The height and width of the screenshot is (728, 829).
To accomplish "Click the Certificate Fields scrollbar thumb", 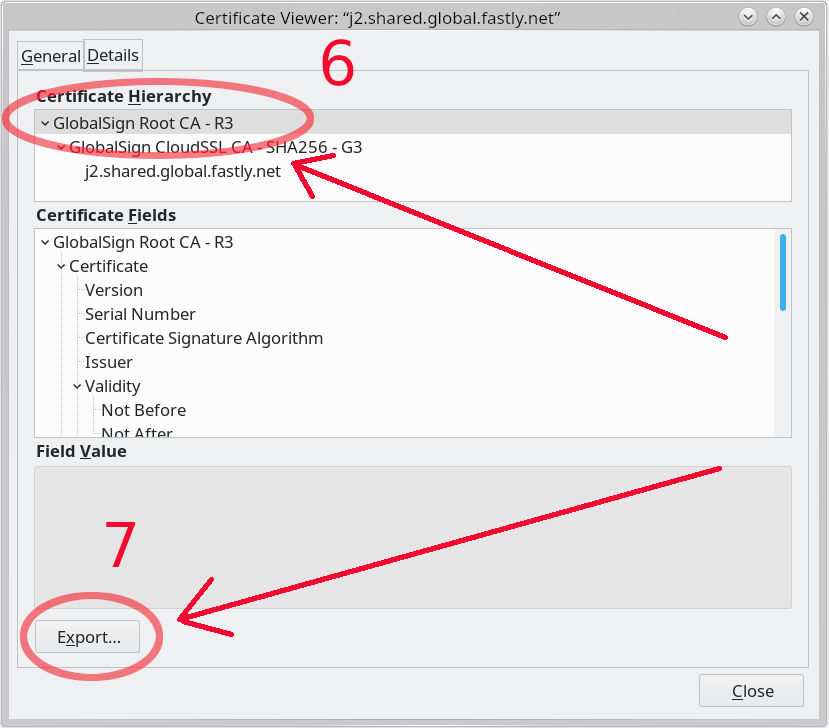I will click(782, 272).
